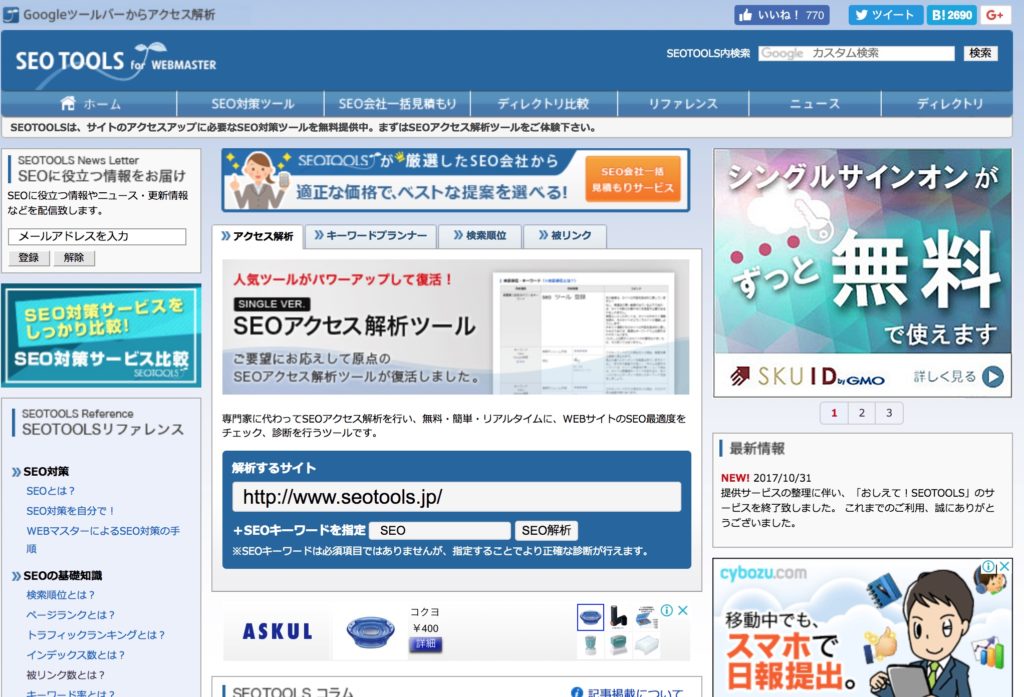Open the SEO対策ツール menu
This screenshot has height=697, width=1024.
[x=252, y=103]
